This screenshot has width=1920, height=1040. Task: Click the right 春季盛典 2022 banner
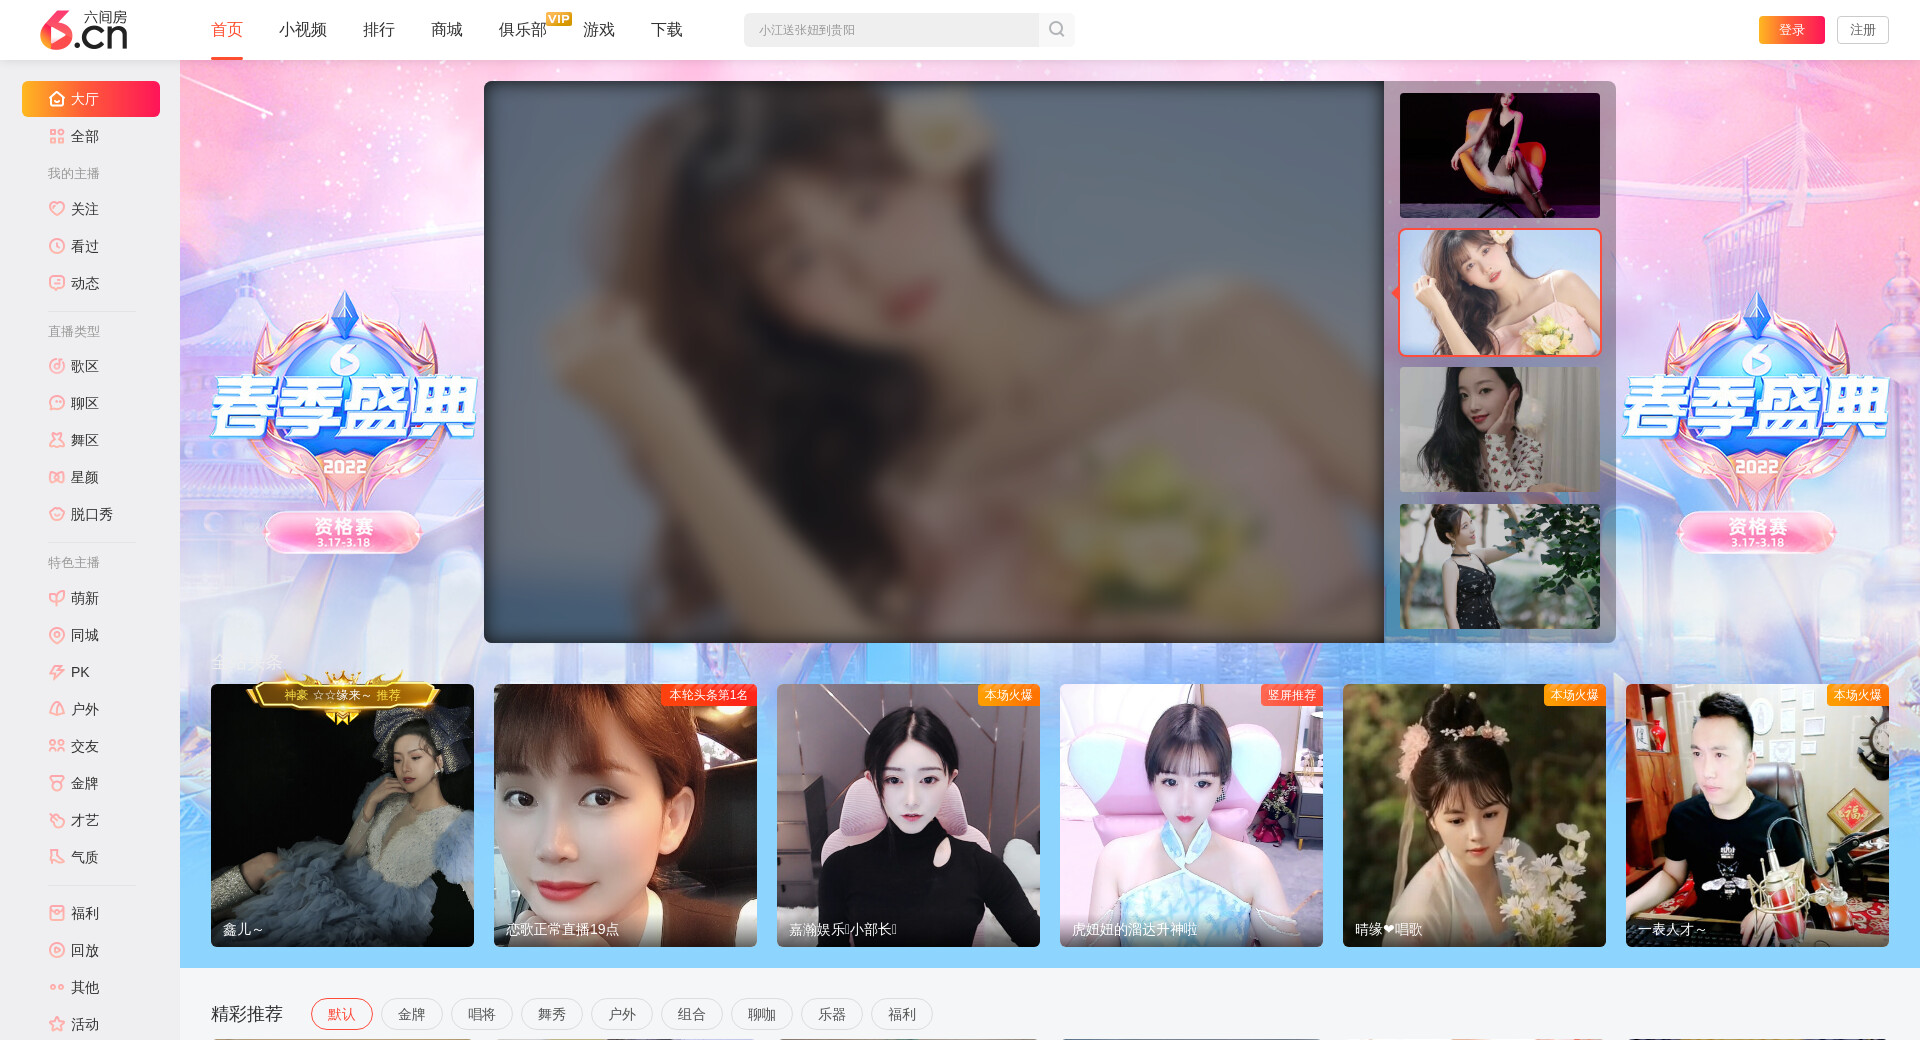1756,420
